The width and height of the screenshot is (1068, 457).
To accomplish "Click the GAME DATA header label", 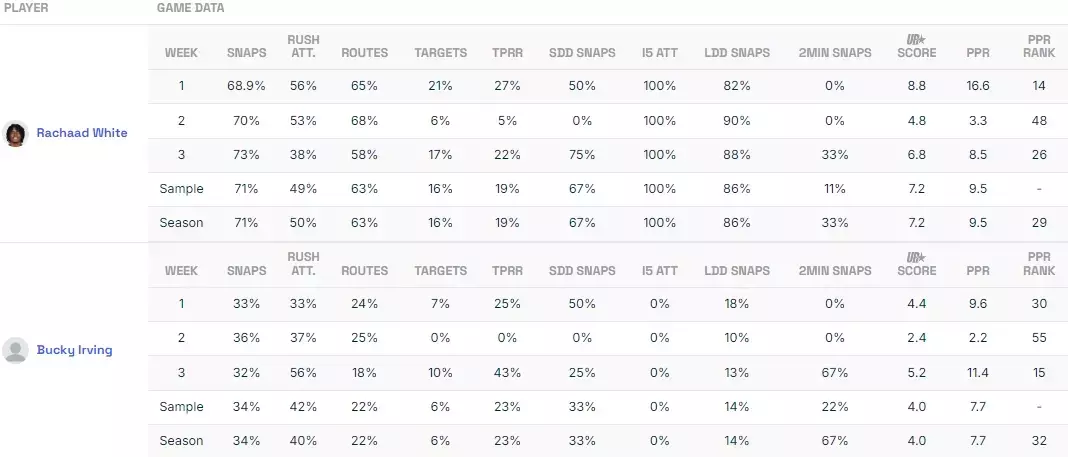I will pyautogui.click(x=191, y=8).
